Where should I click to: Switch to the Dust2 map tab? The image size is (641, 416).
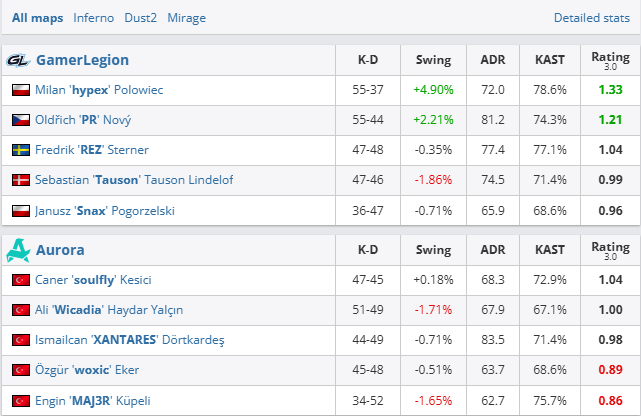tap(140, 18)
